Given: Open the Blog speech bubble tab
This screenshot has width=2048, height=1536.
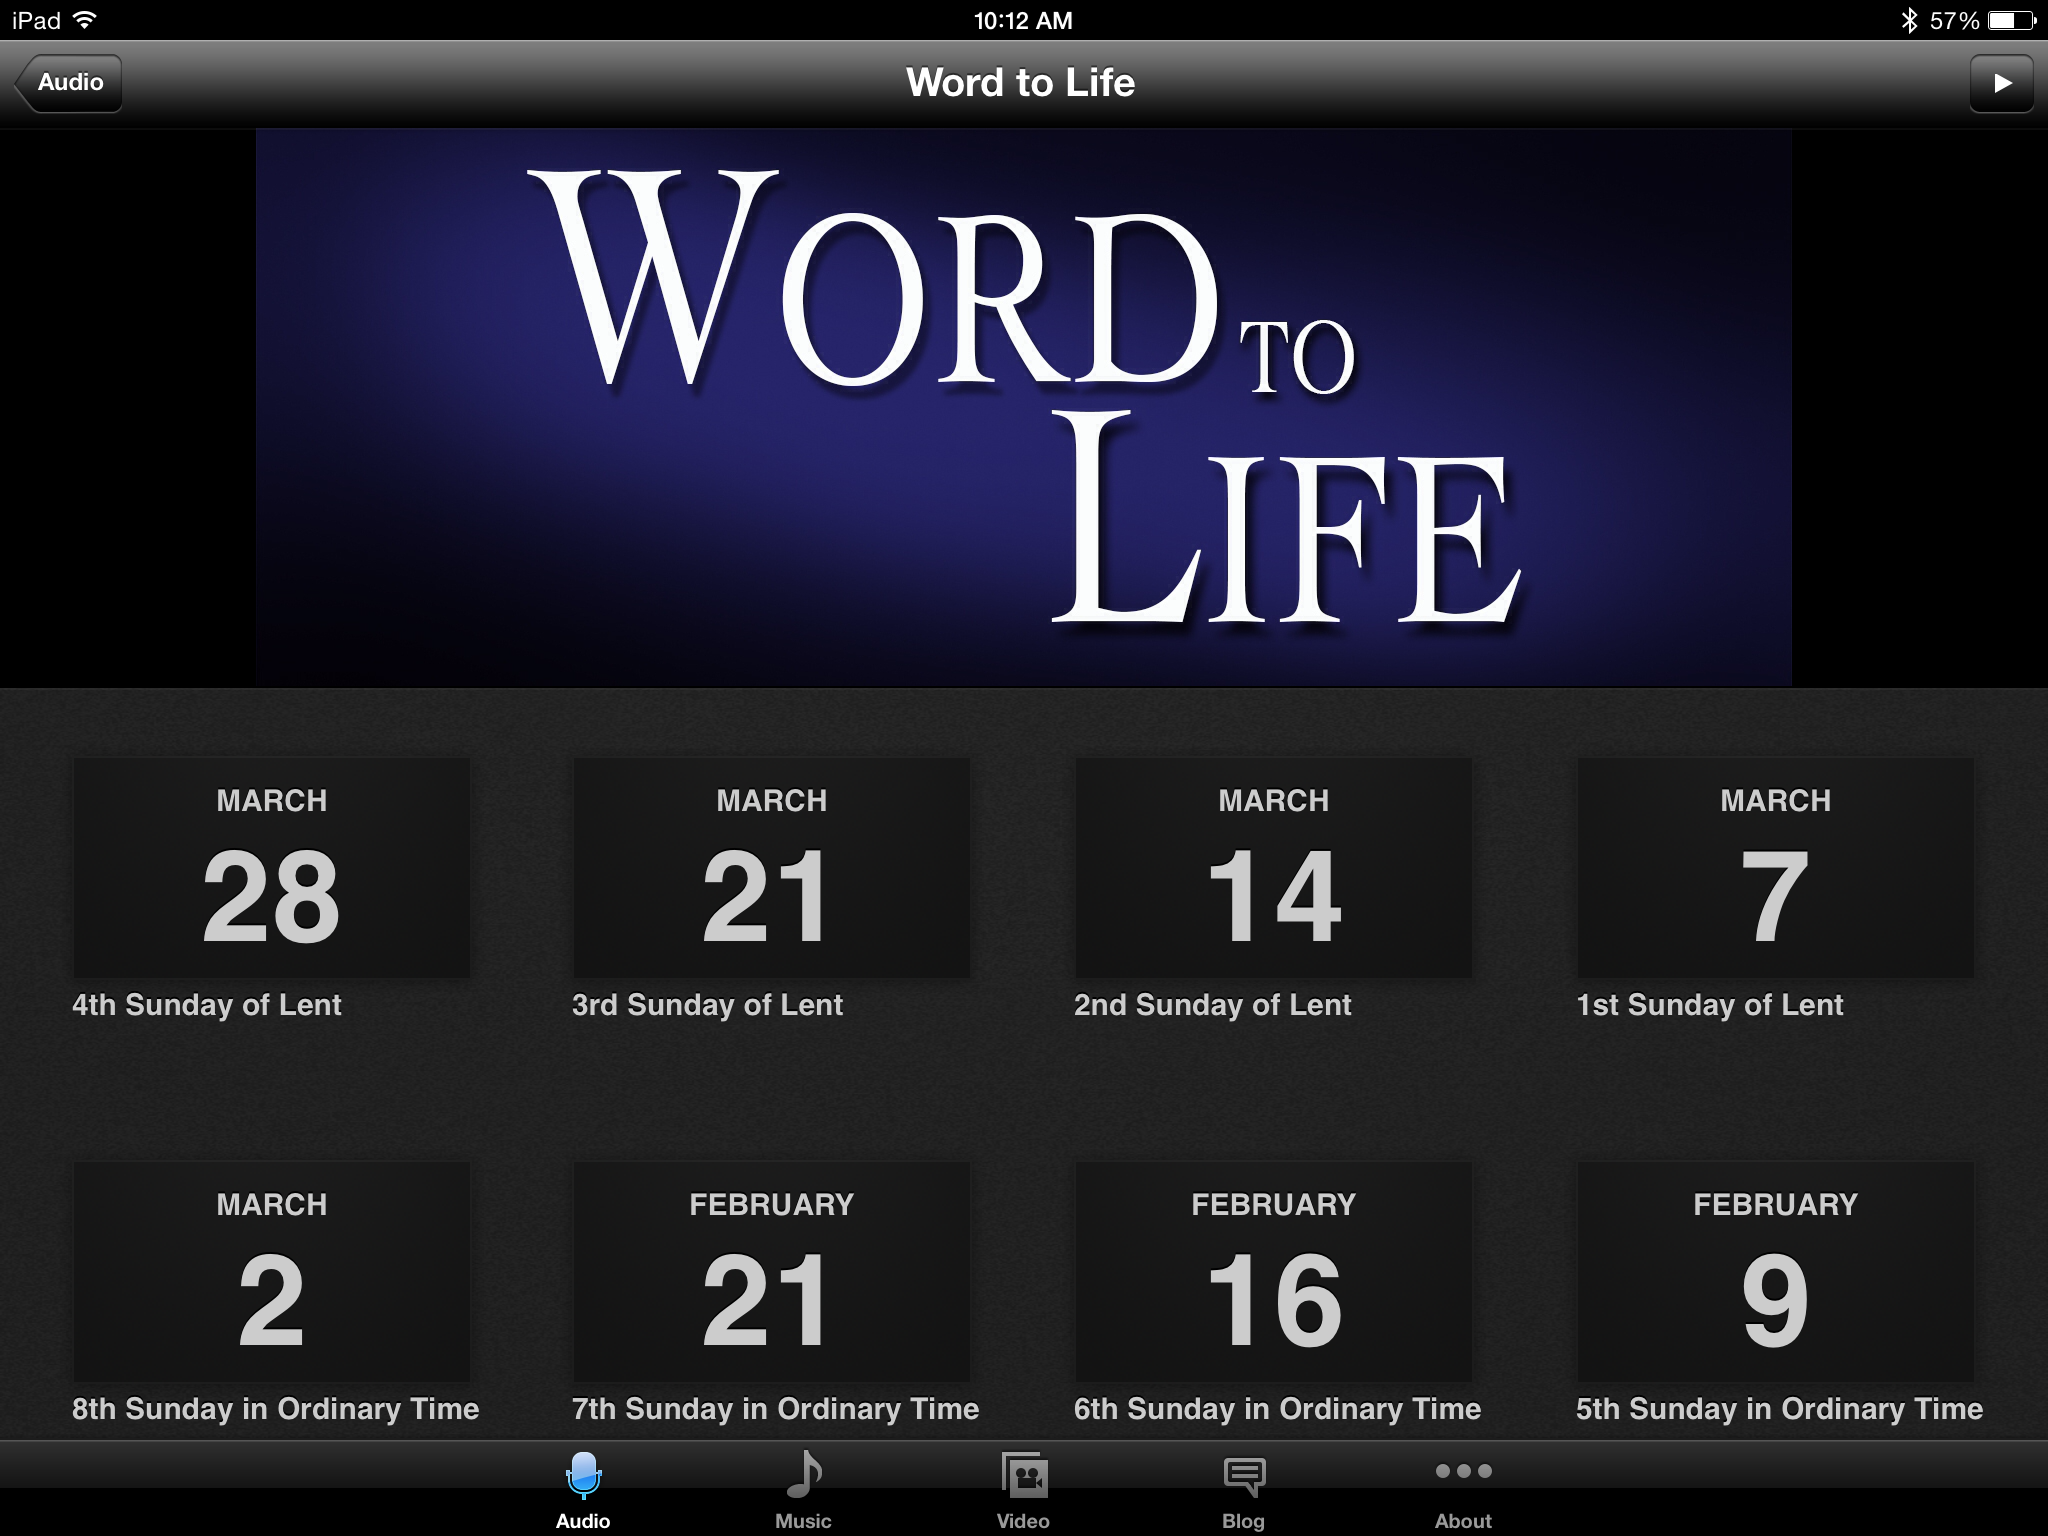Looking at the screenshot, I should [1243, 1476].
